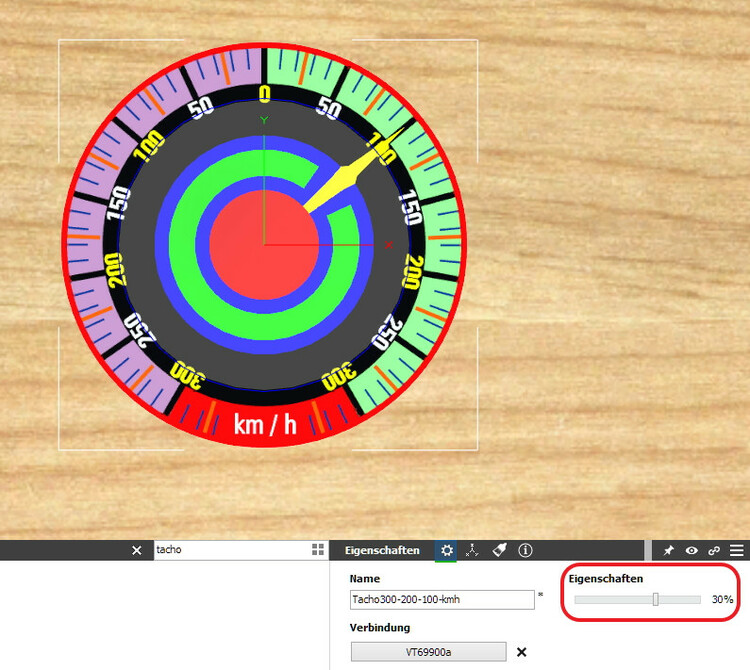This screenshot has width=750, height=670.
Task: Click the tacho search field
Action: [x=232, y=549]
